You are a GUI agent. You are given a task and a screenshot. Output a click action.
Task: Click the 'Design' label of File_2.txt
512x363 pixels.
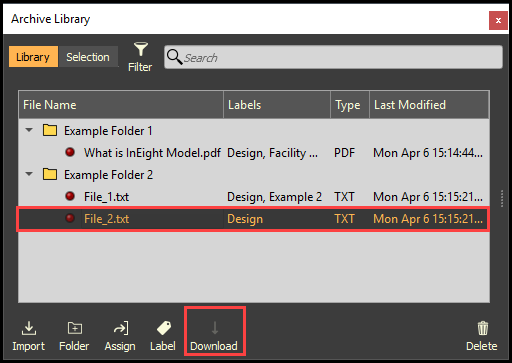(x=245, y=219)
